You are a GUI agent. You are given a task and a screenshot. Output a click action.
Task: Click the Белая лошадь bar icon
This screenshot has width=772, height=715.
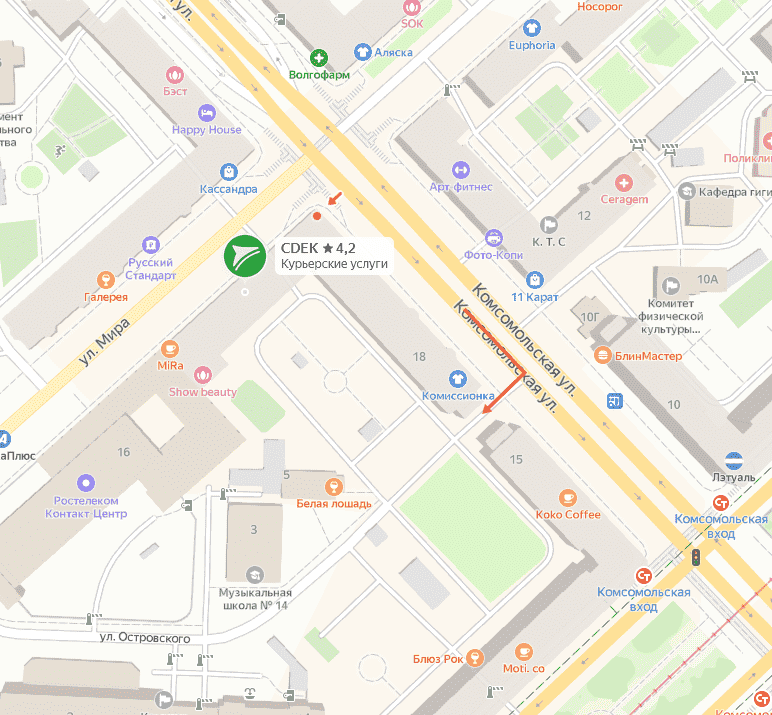point(334,487)
